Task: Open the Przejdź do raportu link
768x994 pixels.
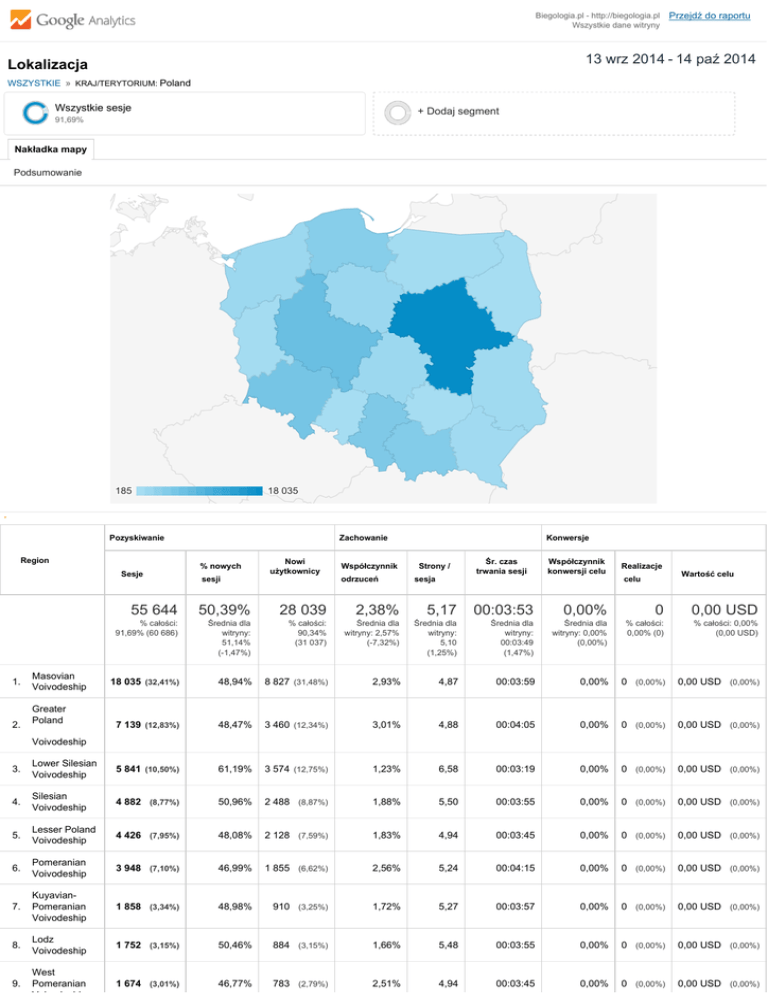Action: pos(710,16)
